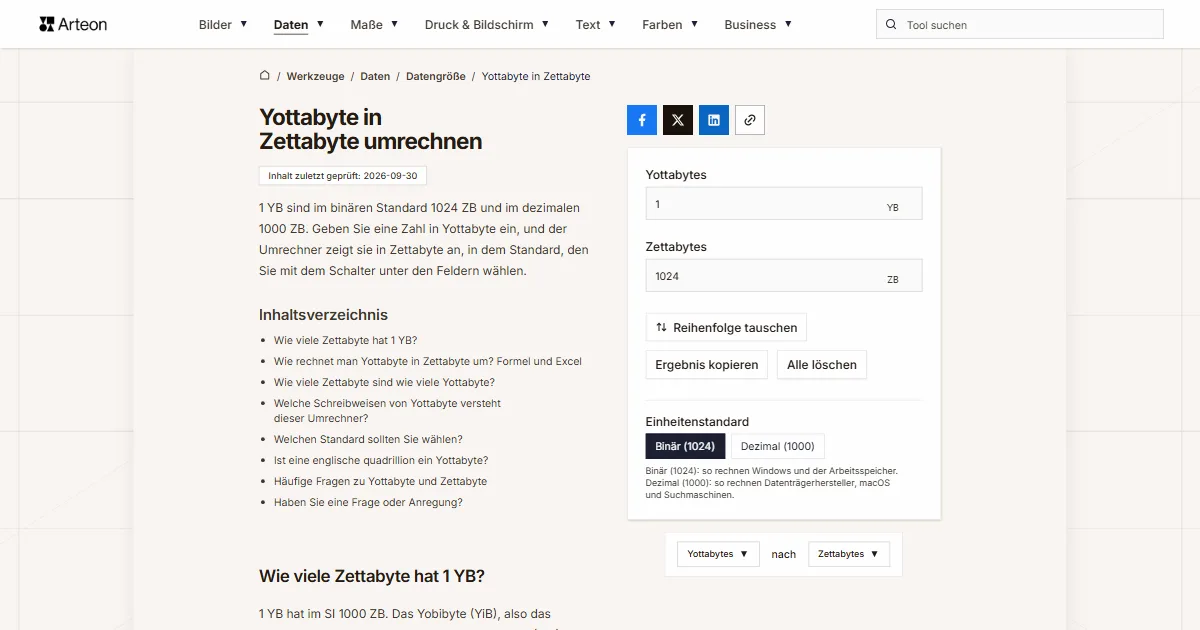Click Alle löschen

pyautogui.click(x=822, y=365)
